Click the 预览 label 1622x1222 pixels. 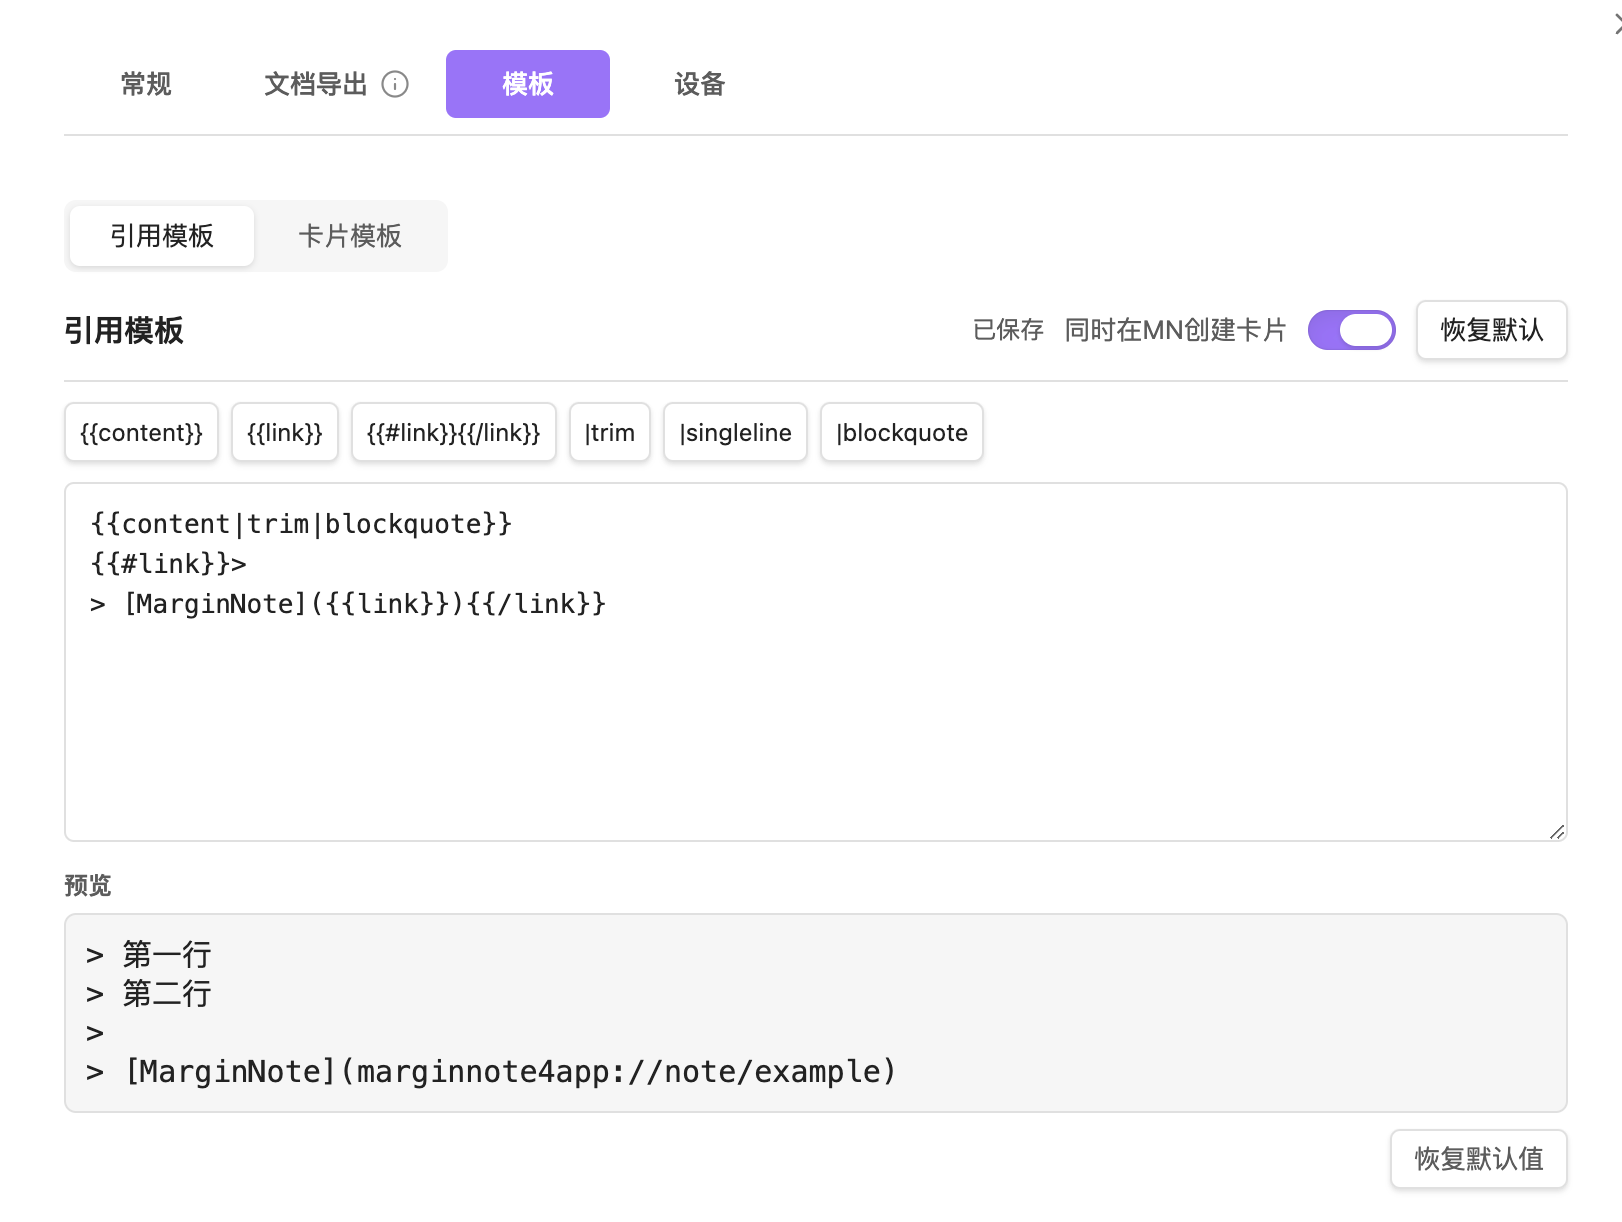click(x=88, y=885)
